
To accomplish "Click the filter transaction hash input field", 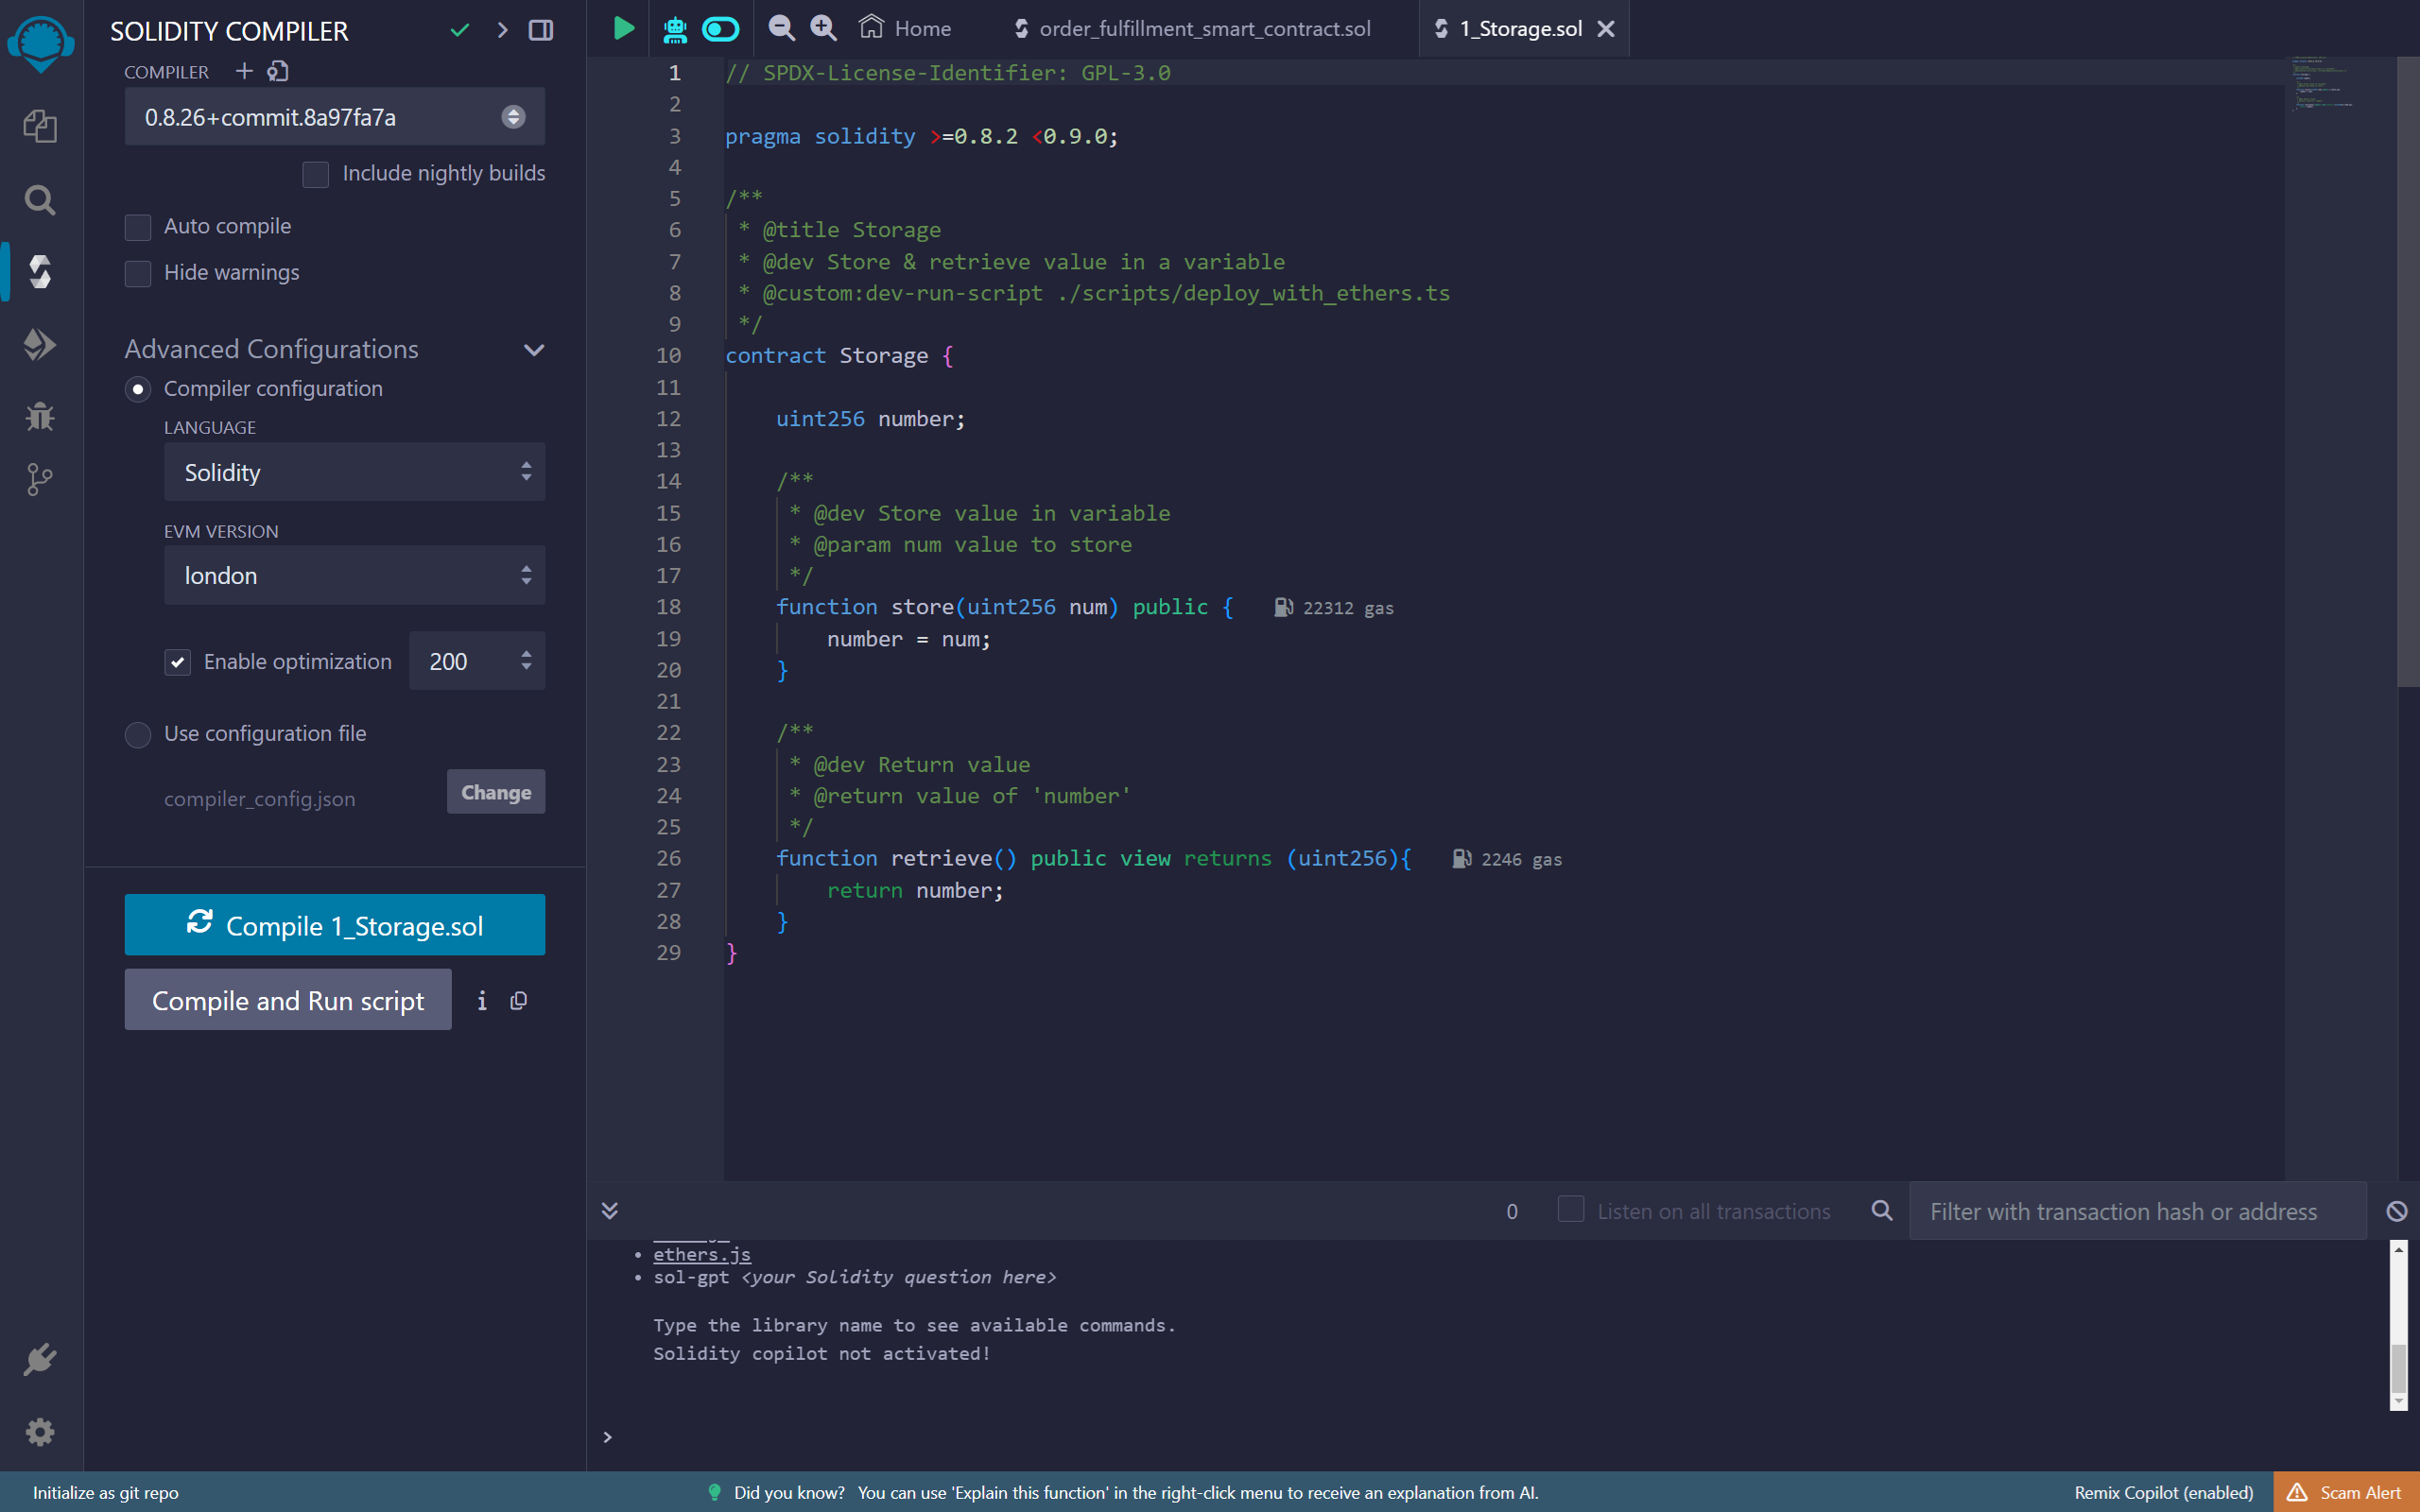I will tap(2138, 1211).
